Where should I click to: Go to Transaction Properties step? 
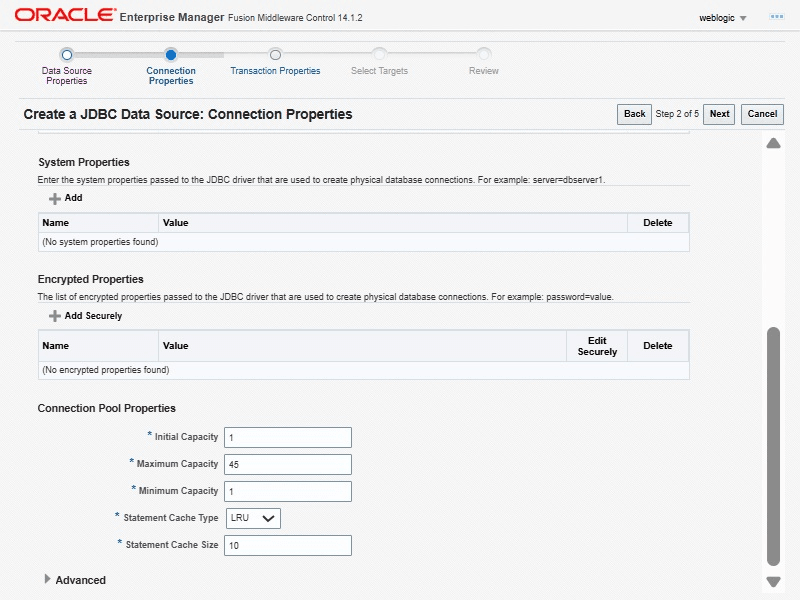[x=275, y=71]
